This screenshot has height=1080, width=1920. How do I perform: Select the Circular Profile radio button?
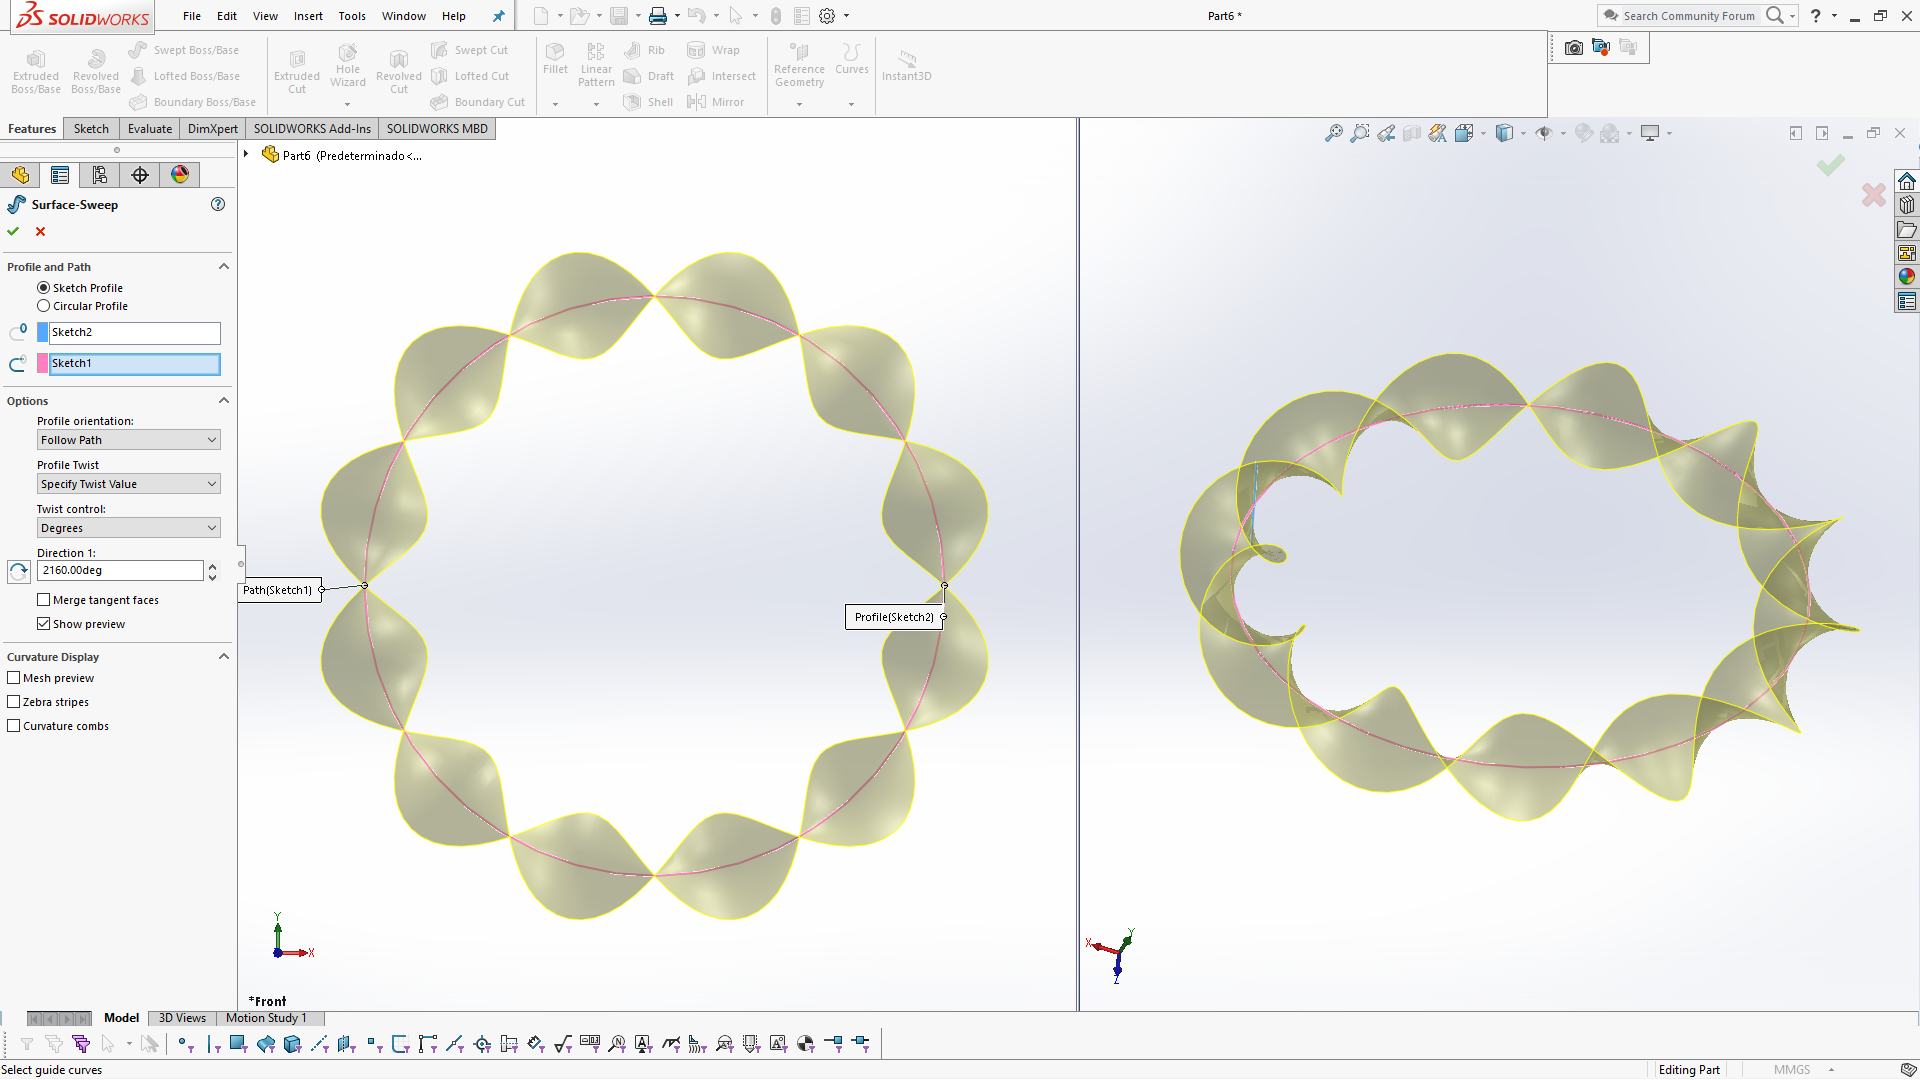[x=43, y=305]
